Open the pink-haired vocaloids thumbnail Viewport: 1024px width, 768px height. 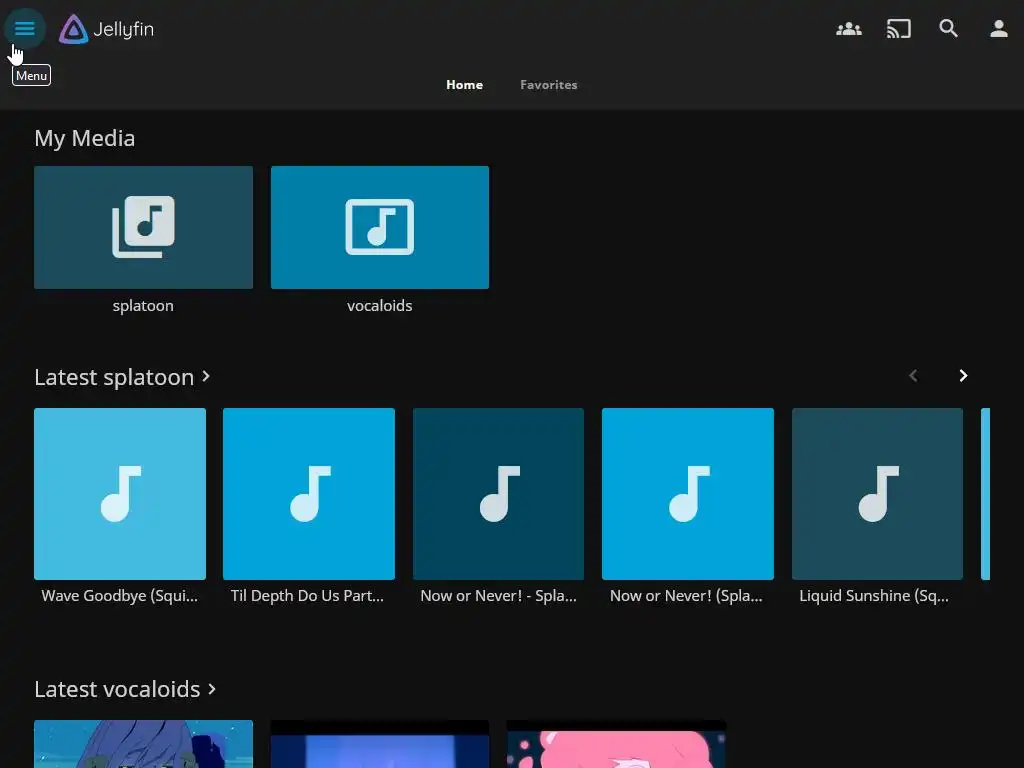(616, 744)
